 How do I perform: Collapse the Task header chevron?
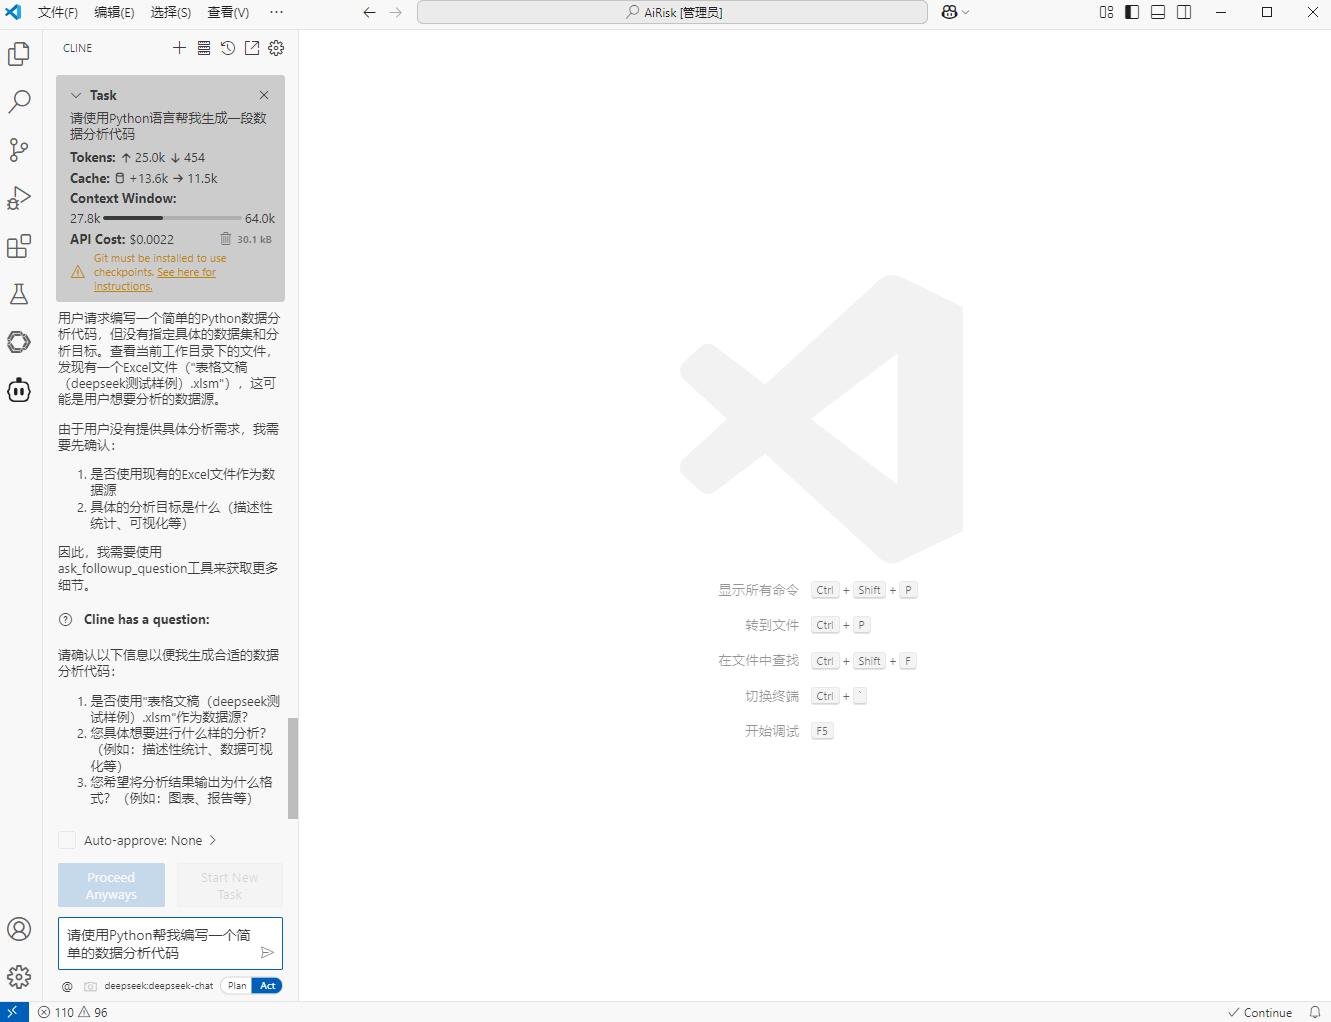(76, 95)
